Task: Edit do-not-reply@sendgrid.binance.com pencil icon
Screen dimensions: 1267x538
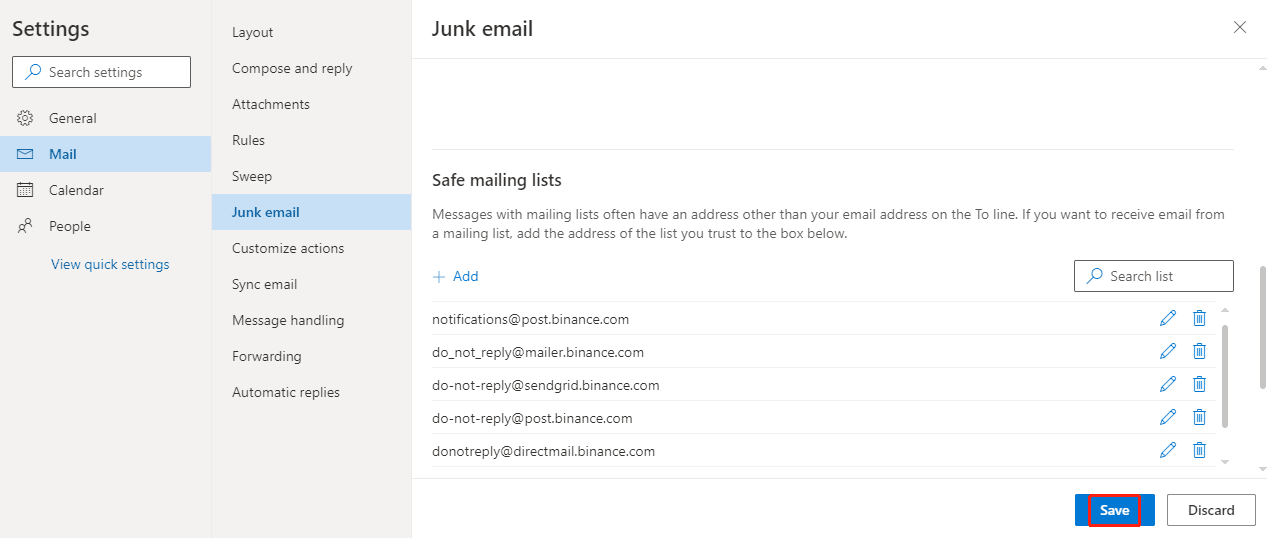Action: click(1167, 385)
